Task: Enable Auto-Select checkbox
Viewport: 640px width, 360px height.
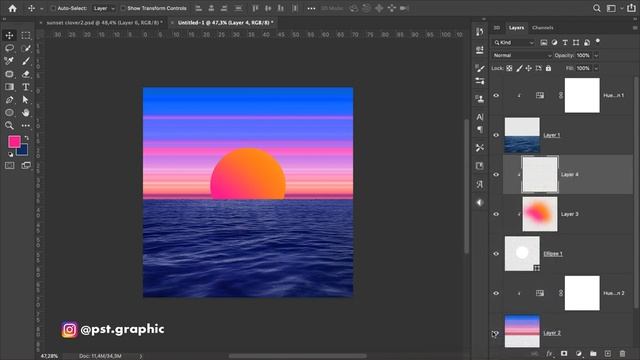Action: 53,8
